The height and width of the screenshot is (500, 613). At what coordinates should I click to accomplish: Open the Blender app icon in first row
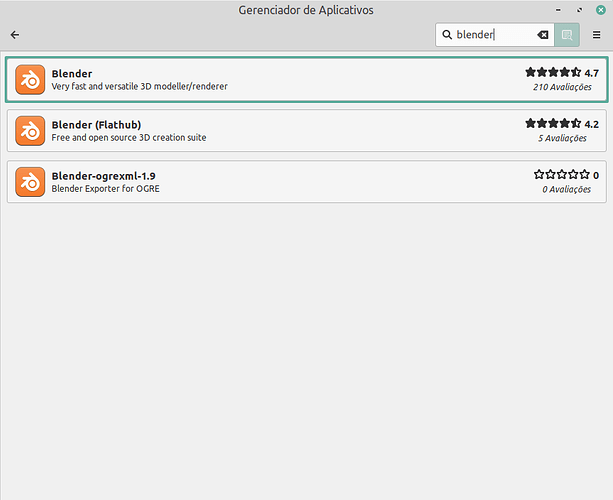(x=30, y=80)
